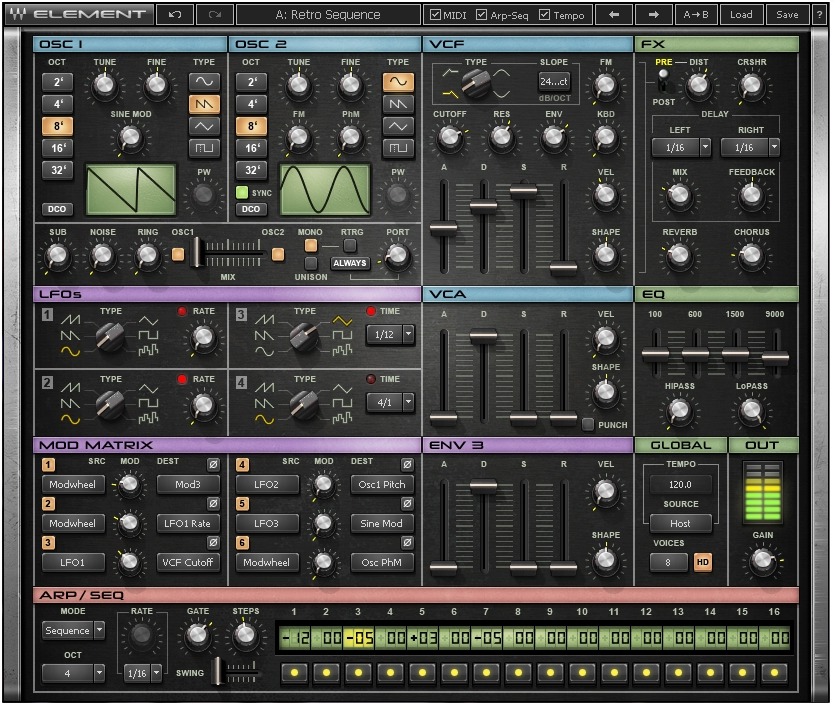Select OSC 2 octave 8'

[252, 126]
